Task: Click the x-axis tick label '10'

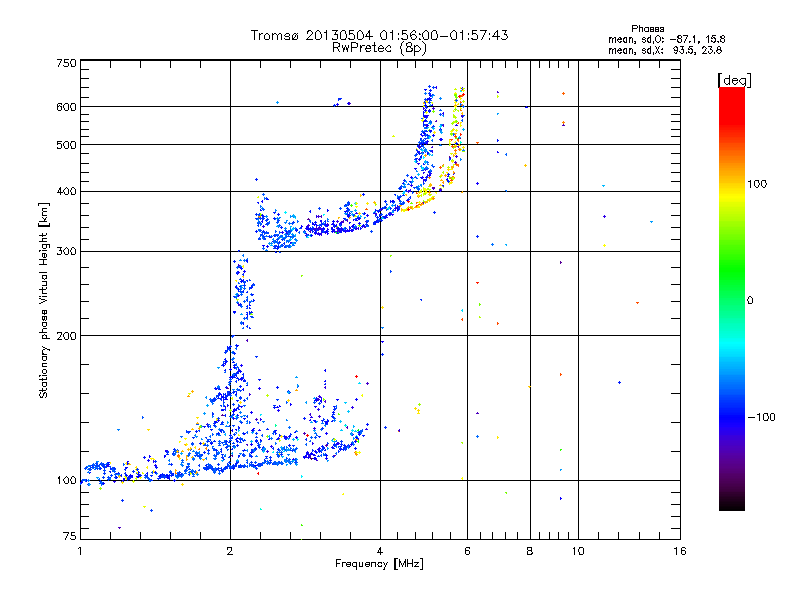Action: pos(578,551)
